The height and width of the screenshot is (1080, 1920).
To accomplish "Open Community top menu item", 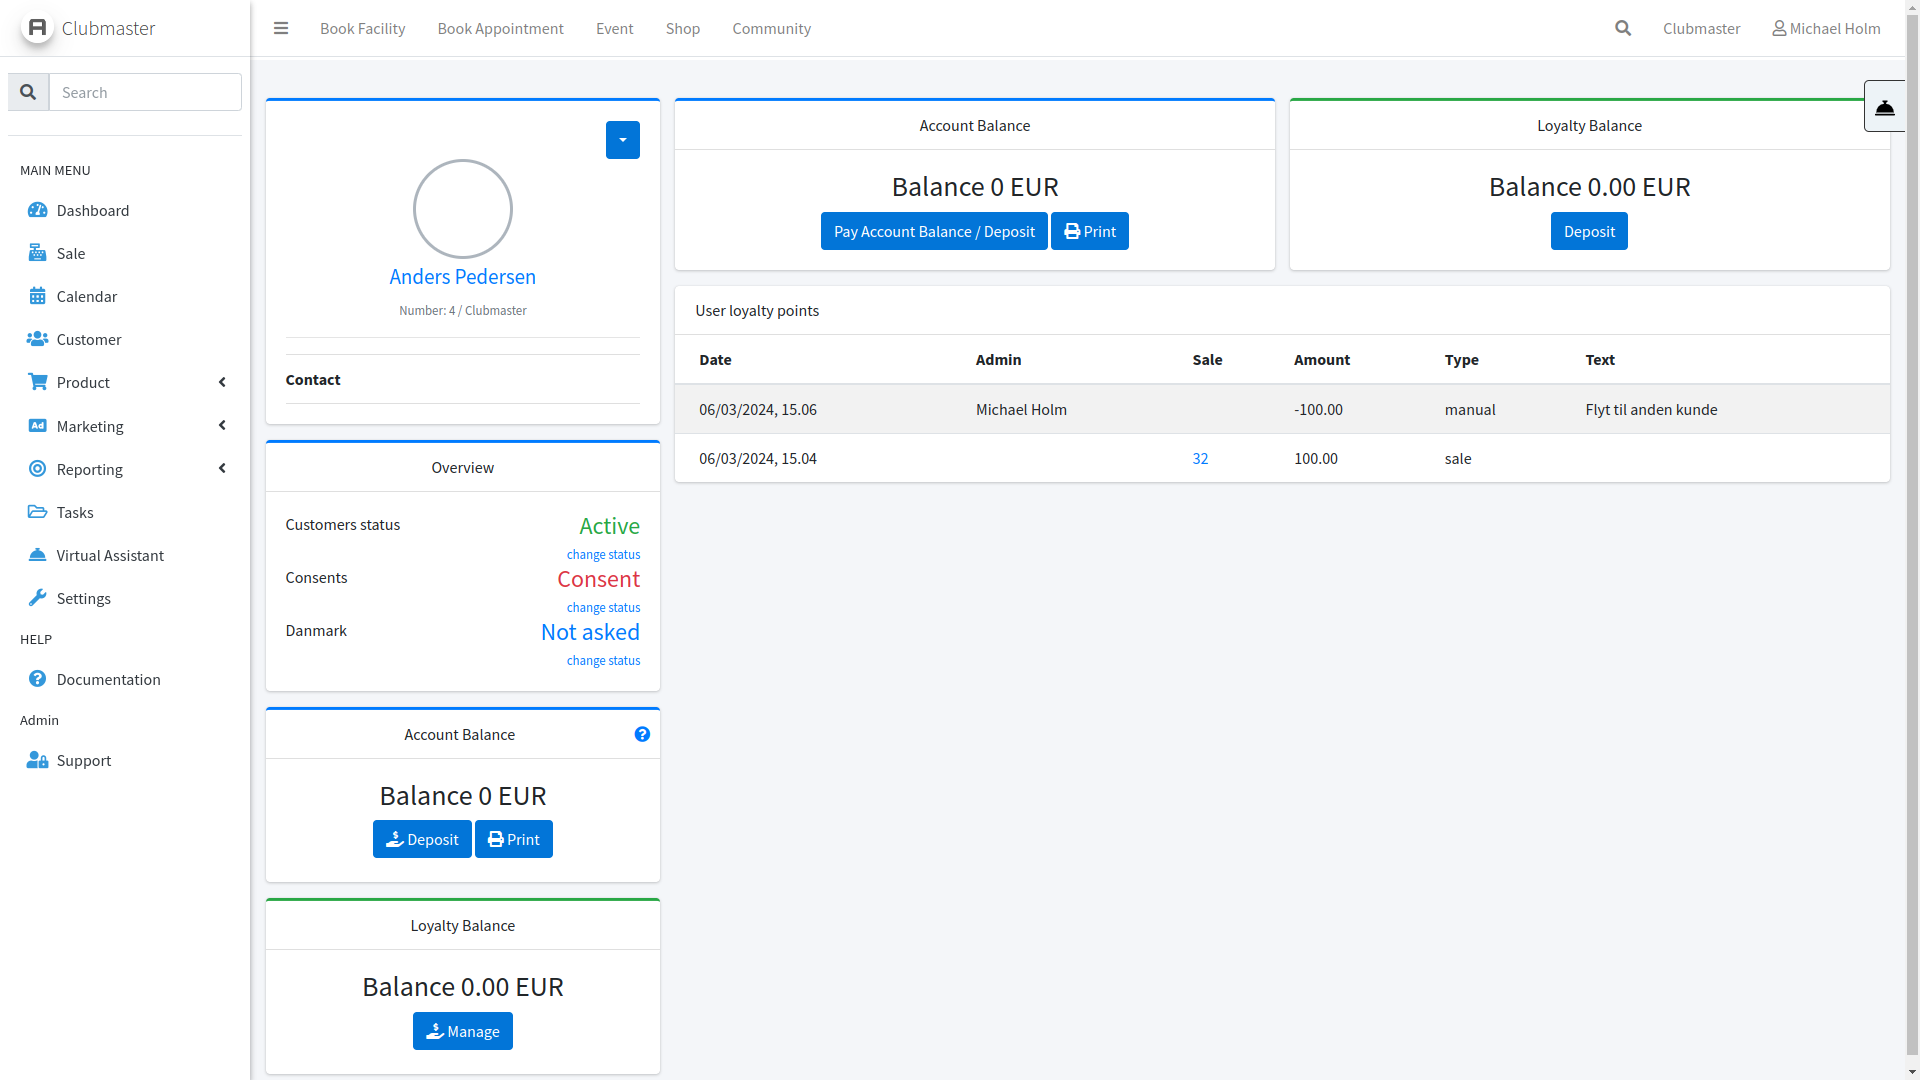I will (x=771, y=28).
